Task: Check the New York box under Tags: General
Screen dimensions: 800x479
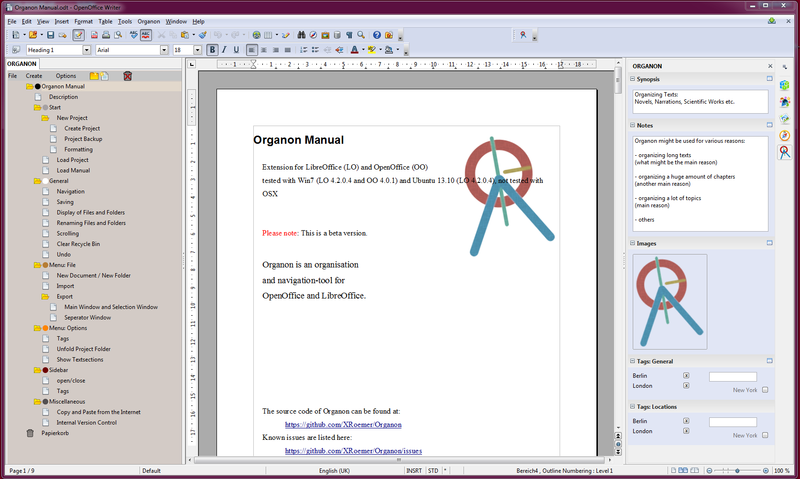Action: [765, 390]
